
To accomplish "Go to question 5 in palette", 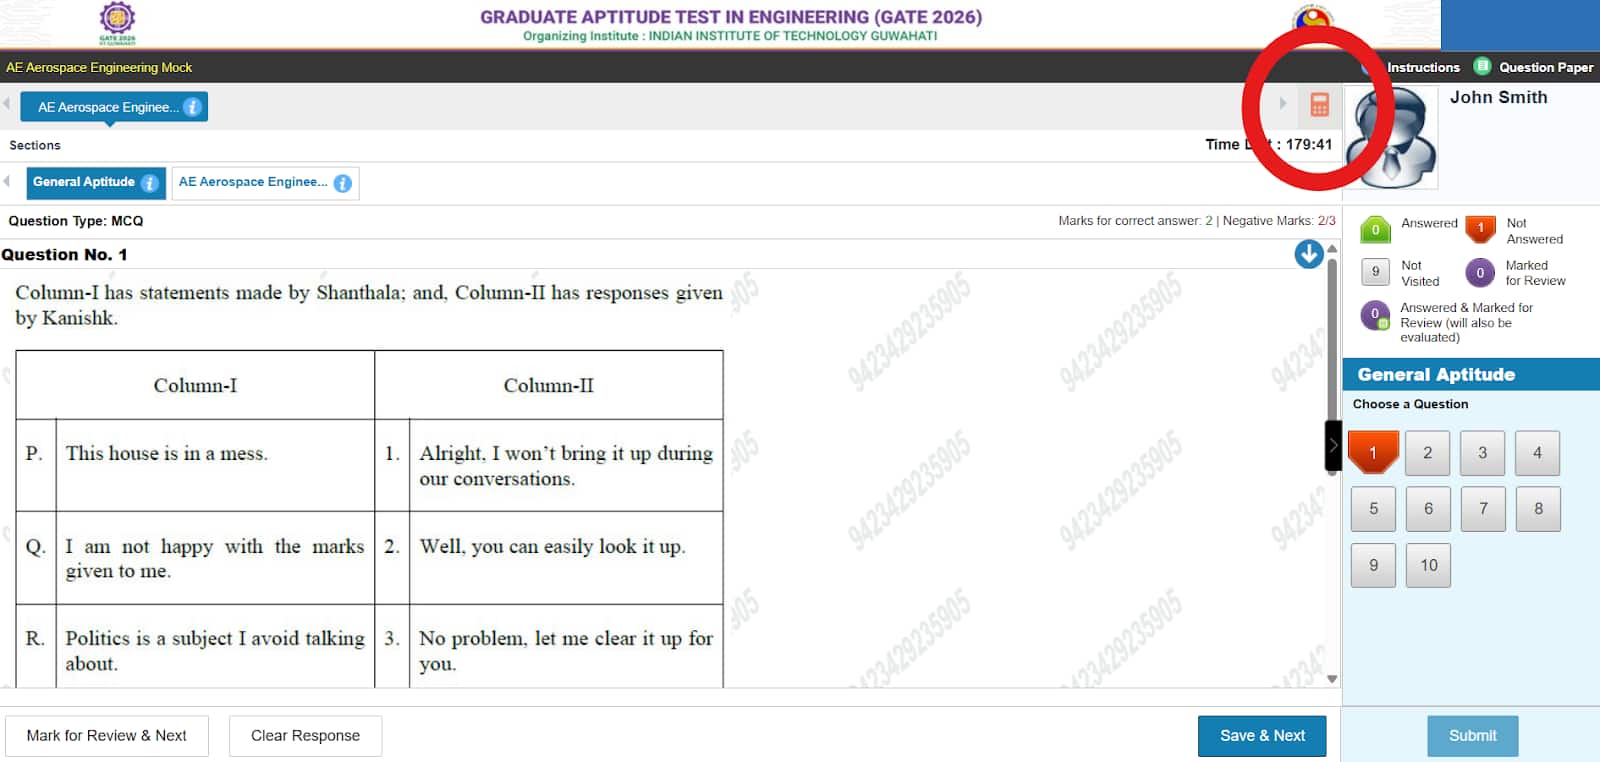I will pyautogui.click(x=1374, y=509).
